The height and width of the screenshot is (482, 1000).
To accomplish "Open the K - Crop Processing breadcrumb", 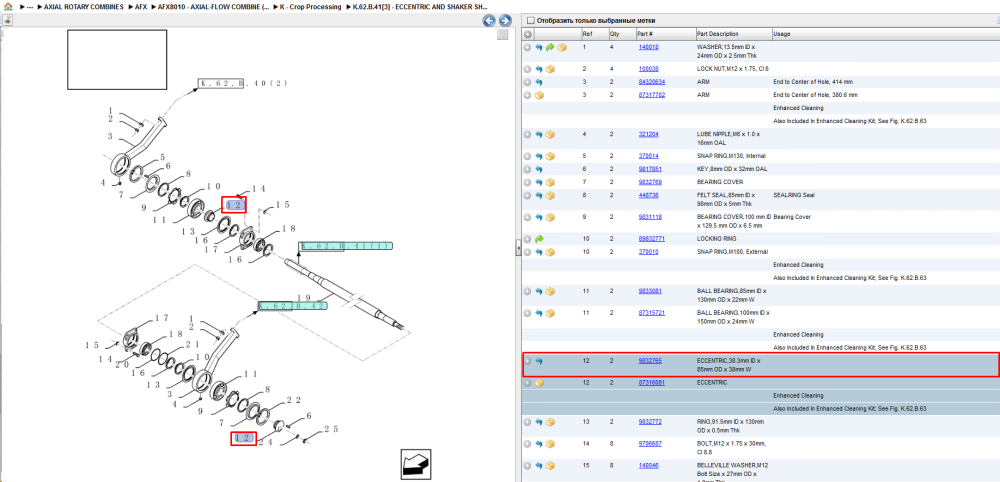I will [x=311, y=6].
